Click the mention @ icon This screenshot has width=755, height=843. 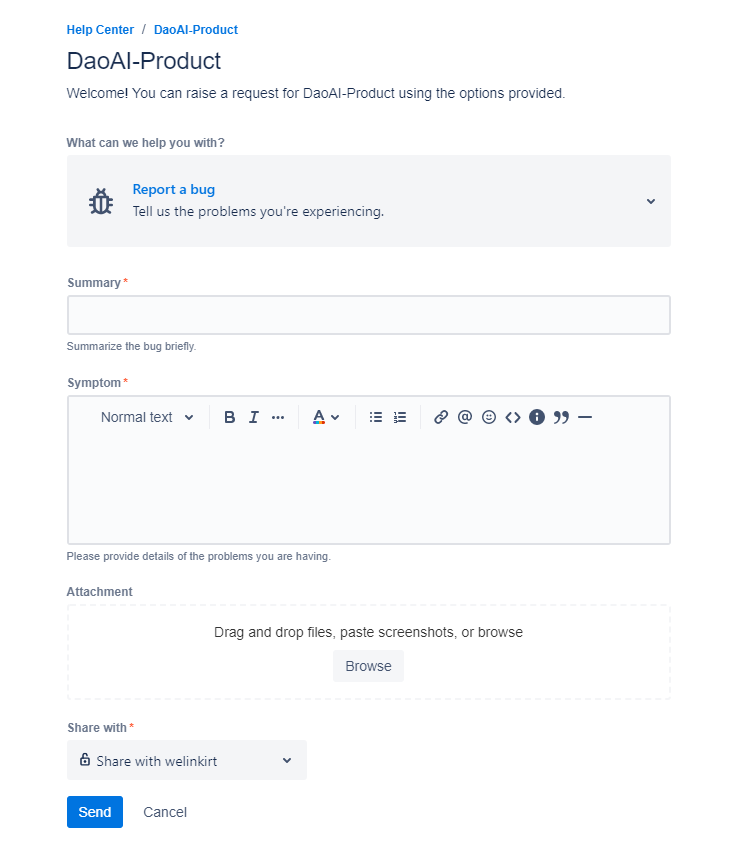click(465, 417)
